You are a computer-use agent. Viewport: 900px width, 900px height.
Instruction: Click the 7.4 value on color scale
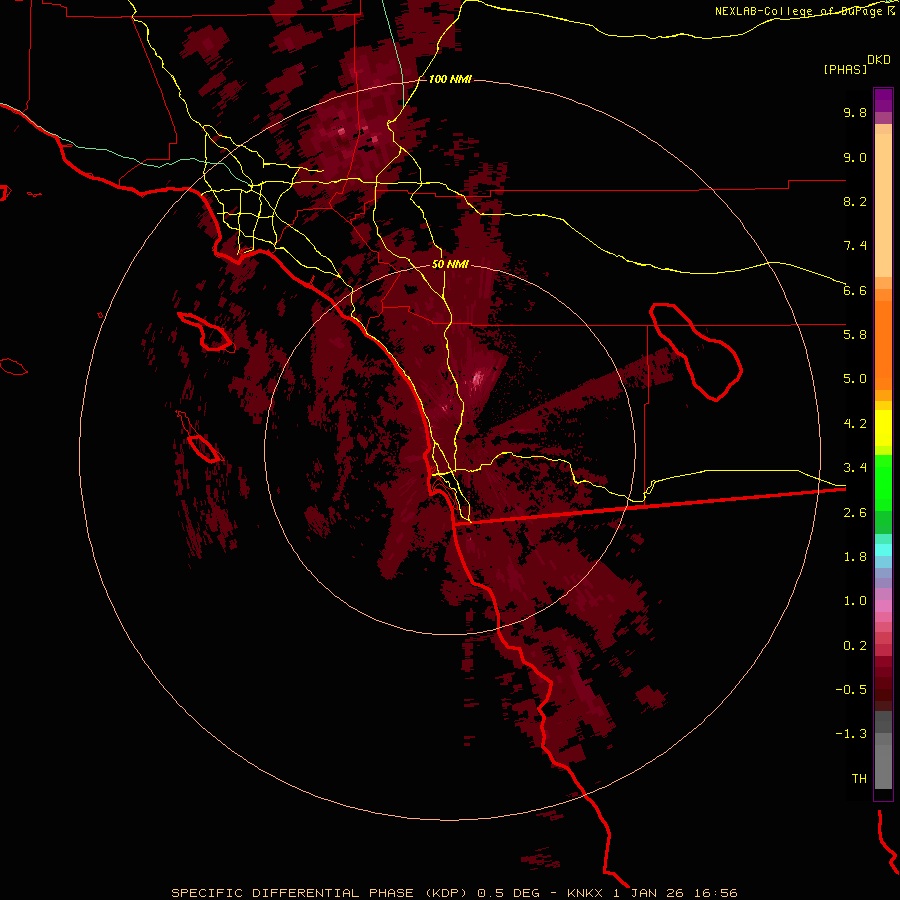click(855, 246)
